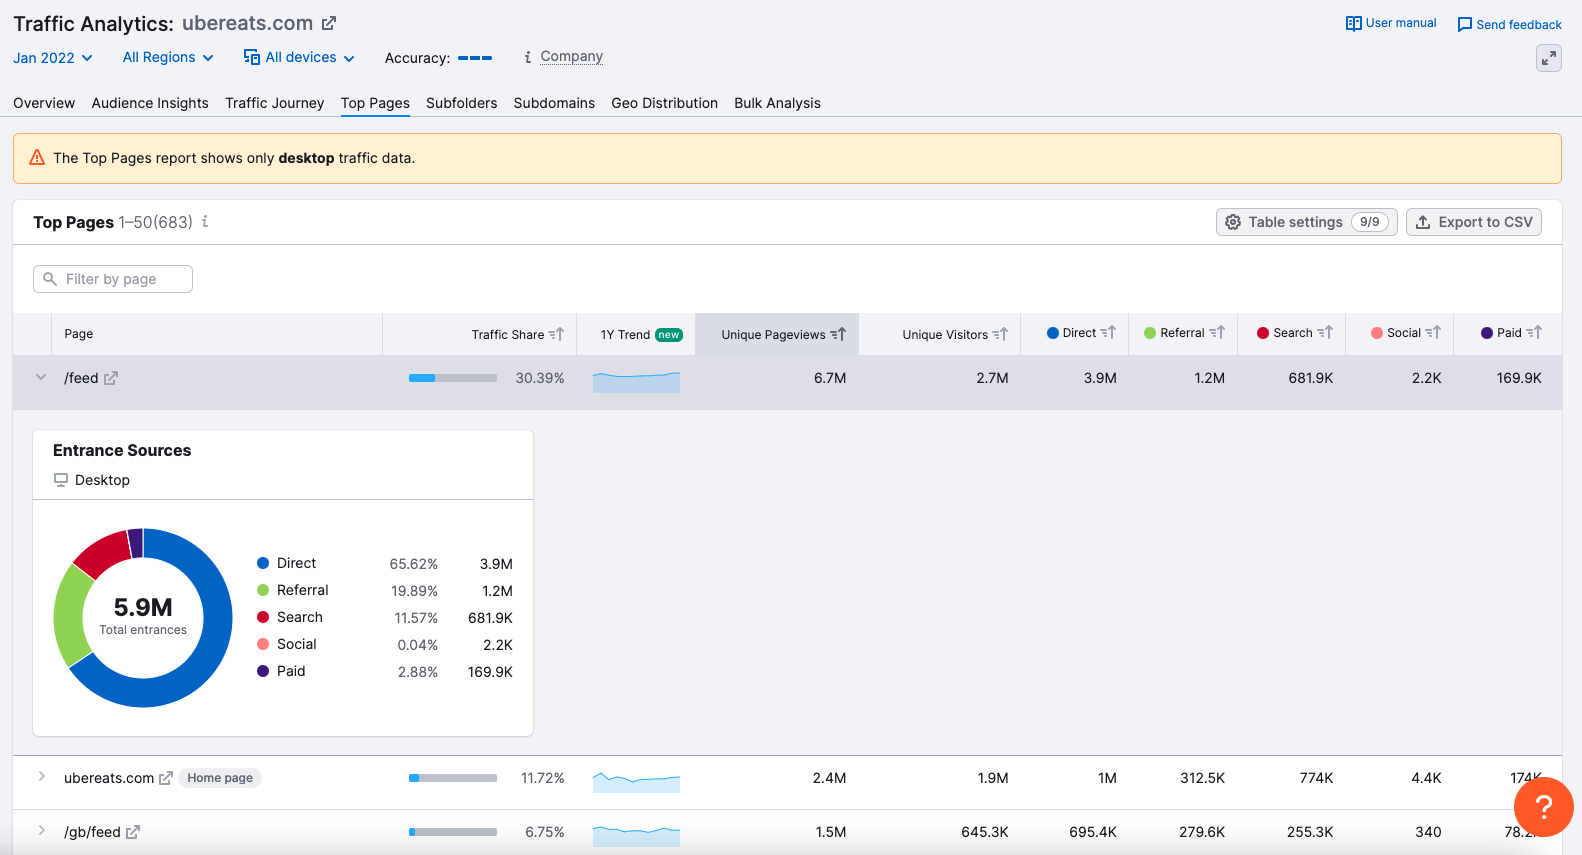Click the purple Paid legend dot in Entrance Sources
This screenshot has width=1582, height=855.
(263, 671)
